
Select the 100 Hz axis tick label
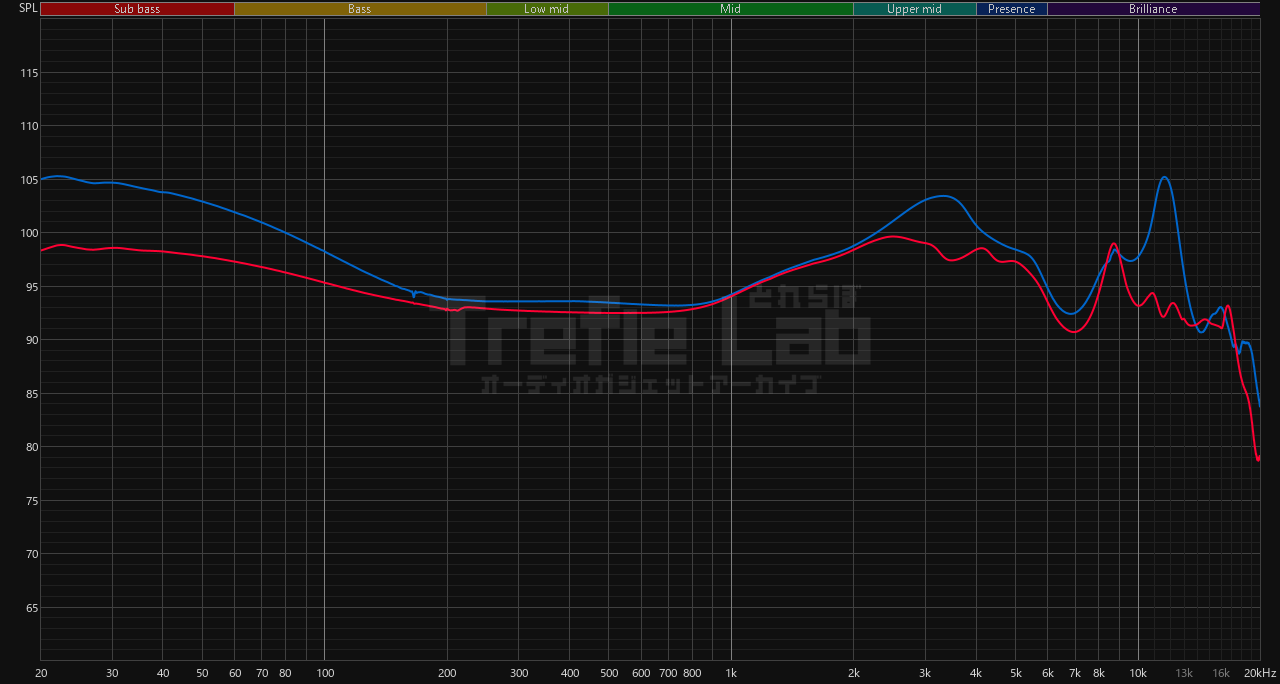324,673
